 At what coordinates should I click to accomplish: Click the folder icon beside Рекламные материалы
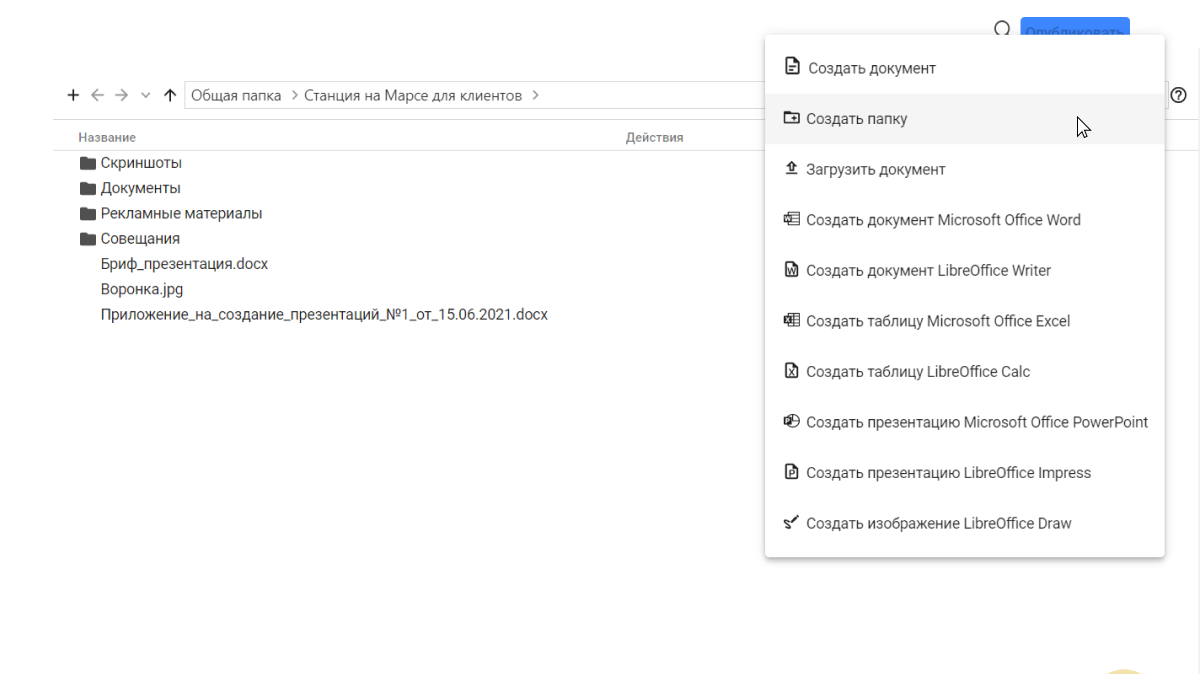(88, 213)
